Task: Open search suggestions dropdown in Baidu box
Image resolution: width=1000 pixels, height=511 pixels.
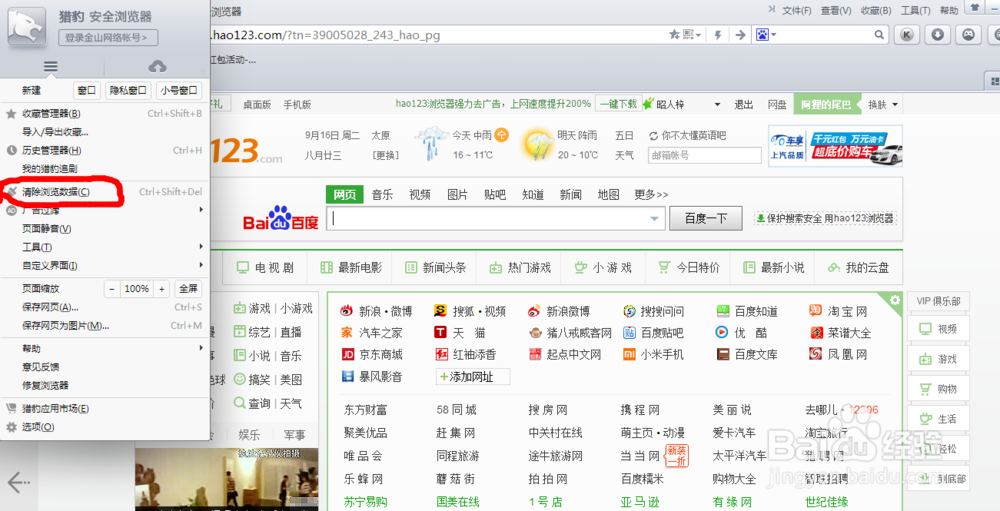Action: [654, 219]
